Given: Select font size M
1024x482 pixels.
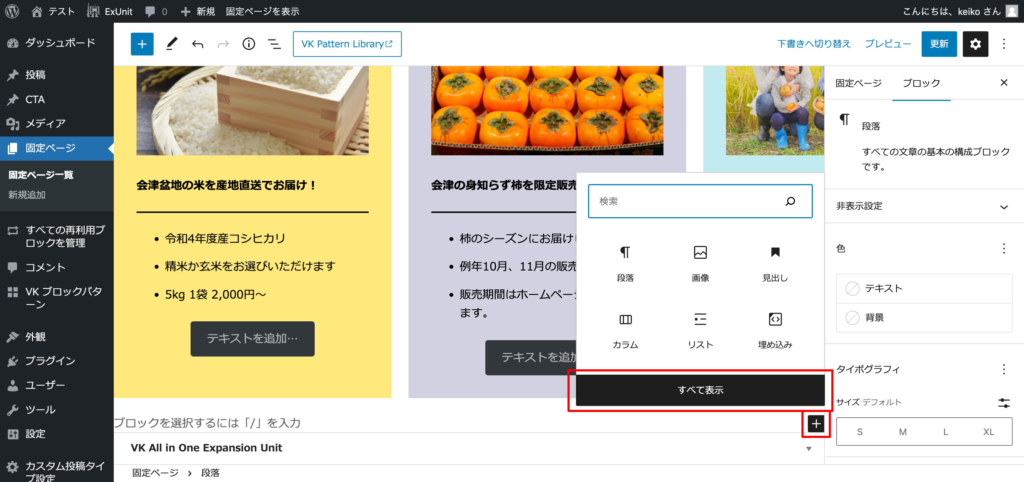Looking at the screenshot, I should pos(903,432).
